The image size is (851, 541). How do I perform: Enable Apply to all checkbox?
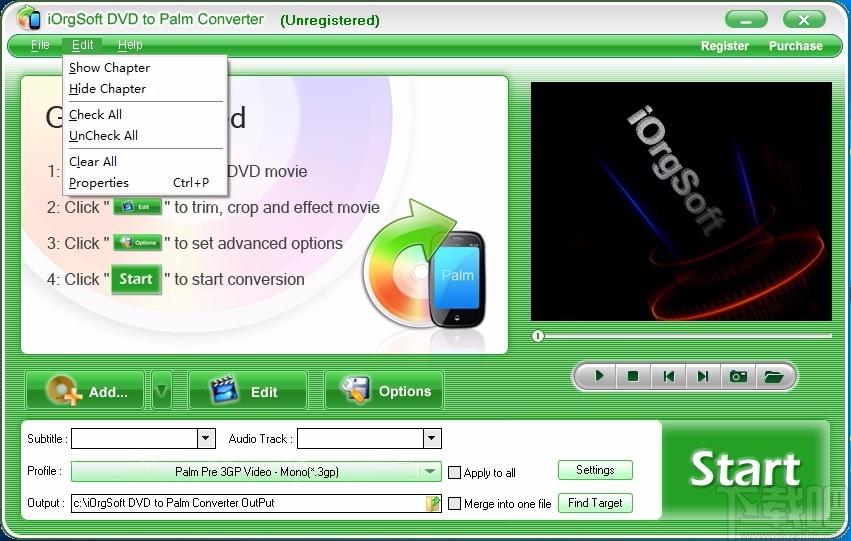coord(454,473)
